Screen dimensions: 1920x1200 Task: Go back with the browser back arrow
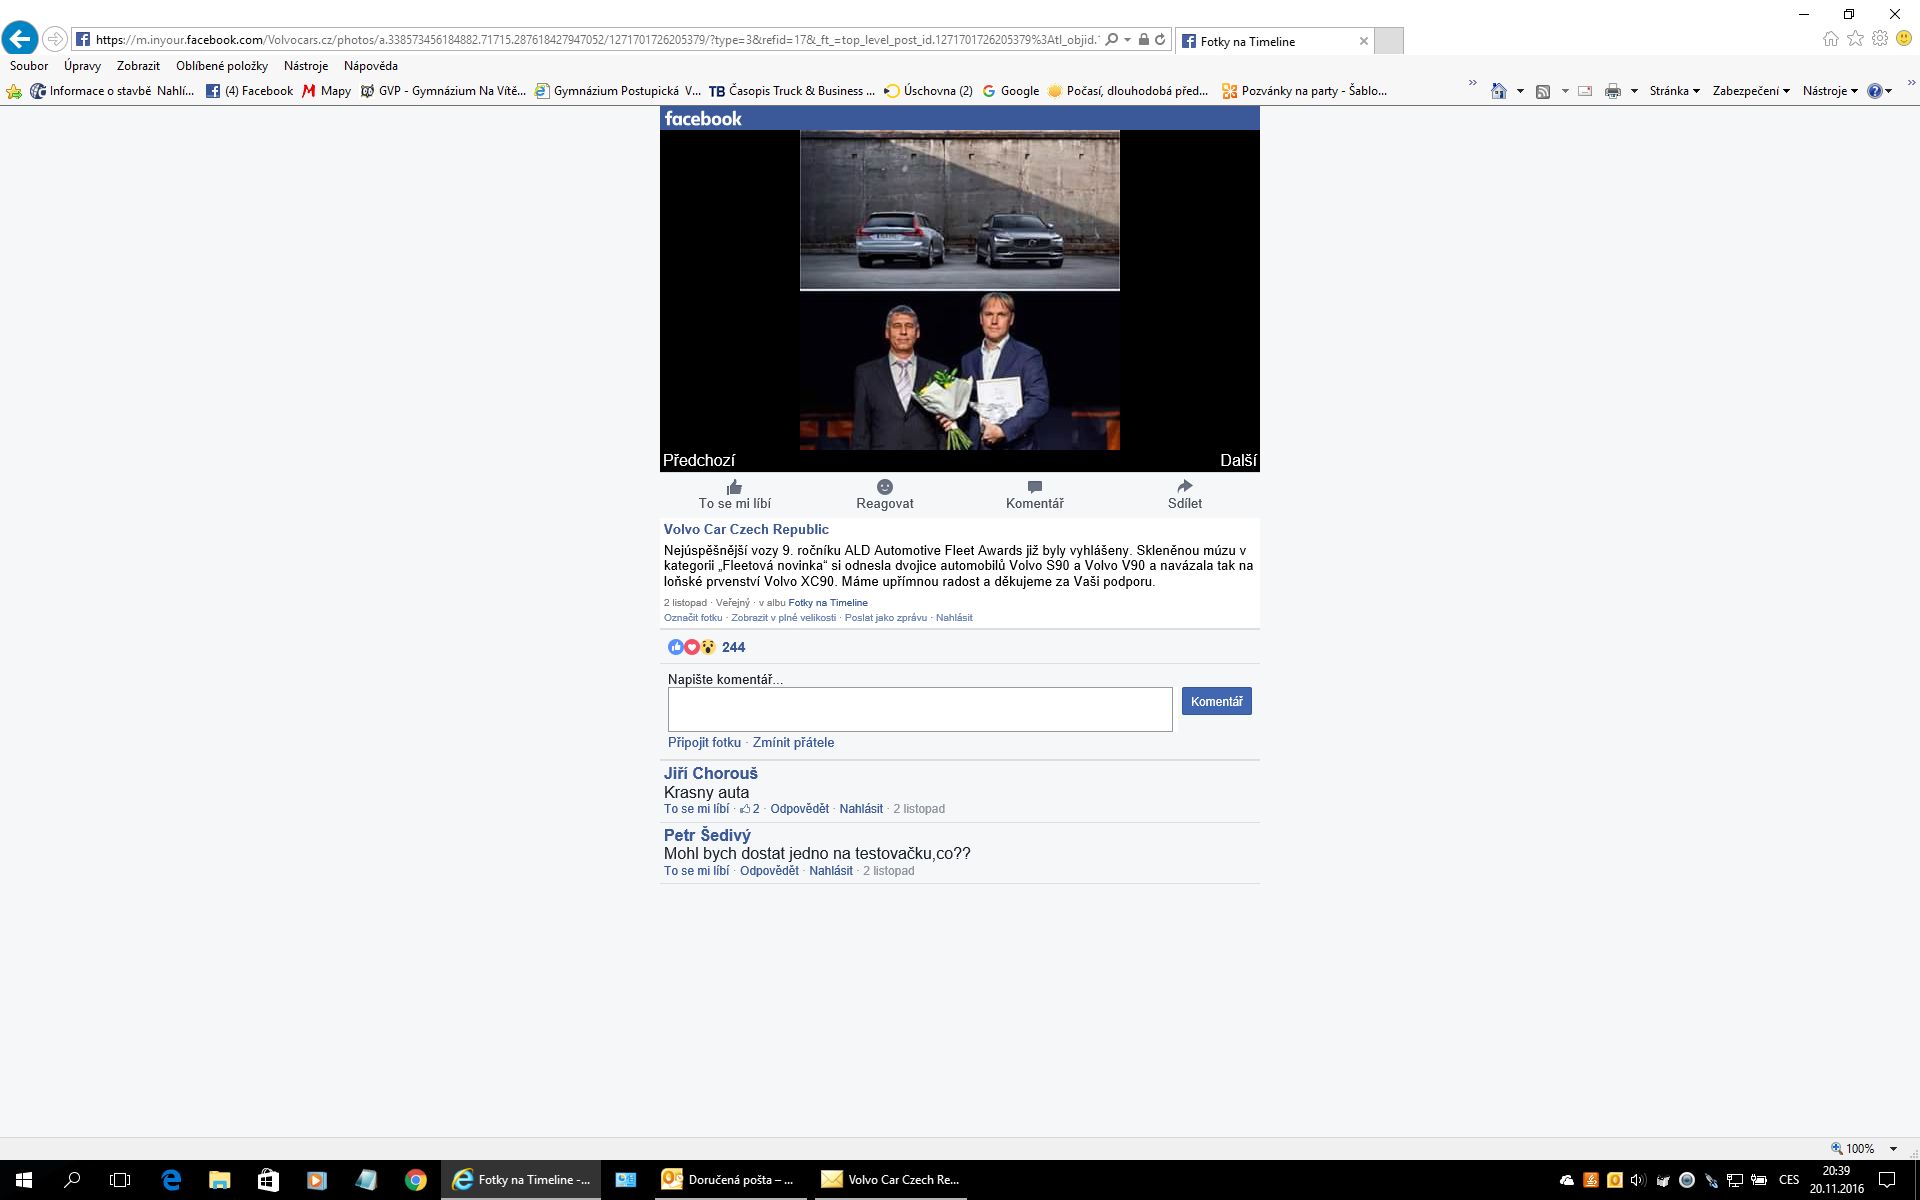pyautogui.click(x=20, y=39)
